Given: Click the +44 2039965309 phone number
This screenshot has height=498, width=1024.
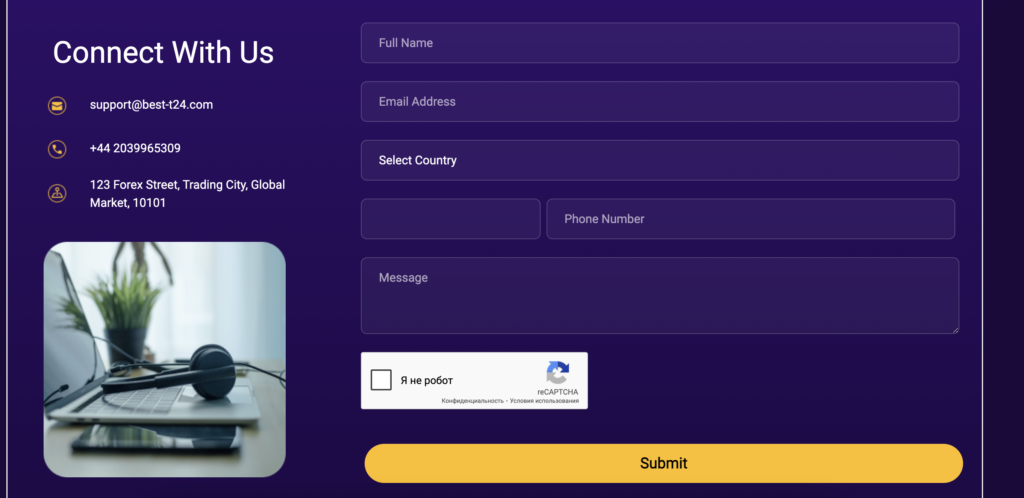Looking at the screenshot, I should coord(135,148).
